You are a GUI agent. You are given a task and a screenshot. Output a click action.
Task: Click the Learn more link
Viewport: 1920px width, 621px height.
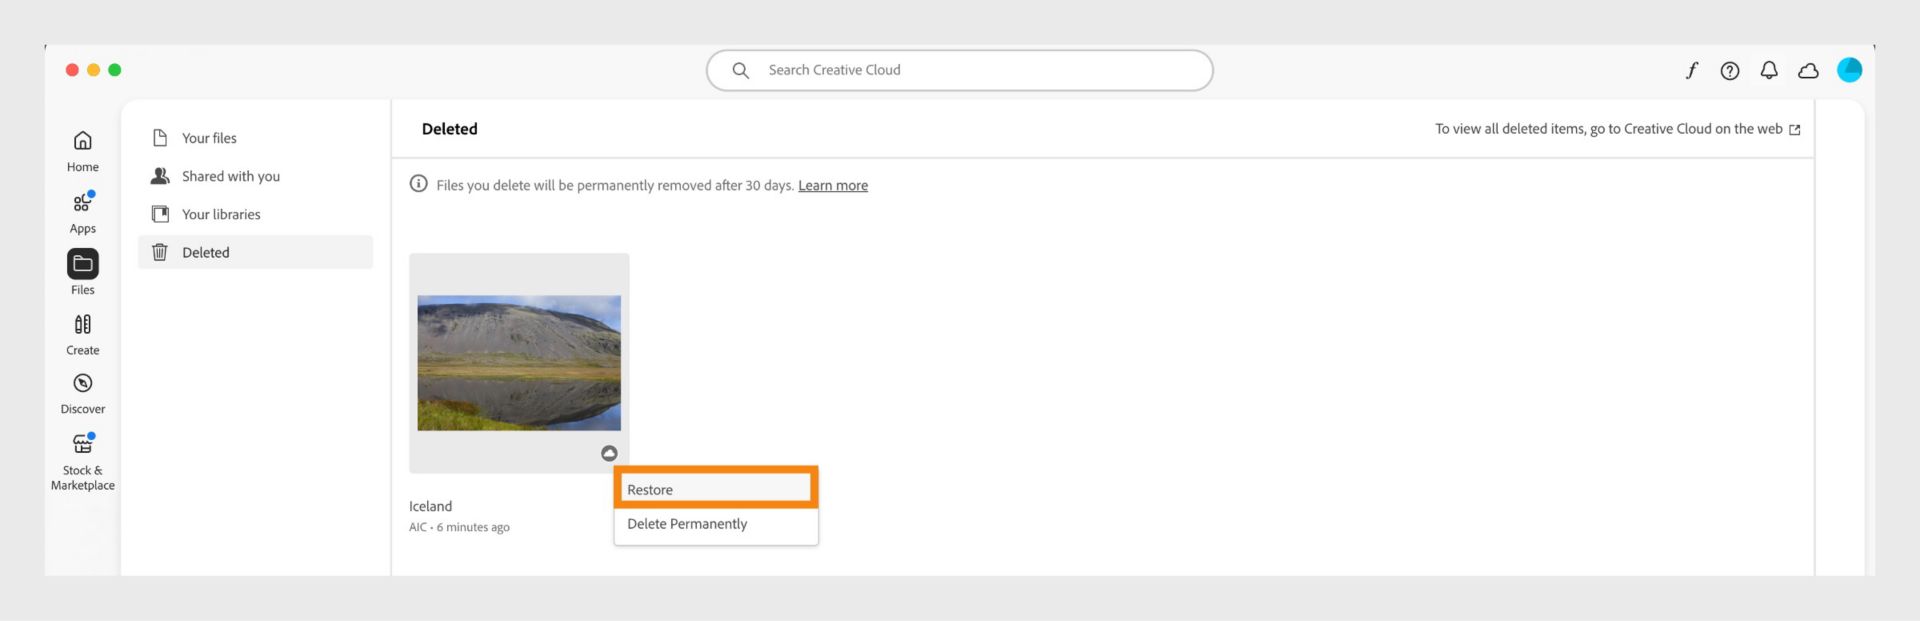[832, 185]
